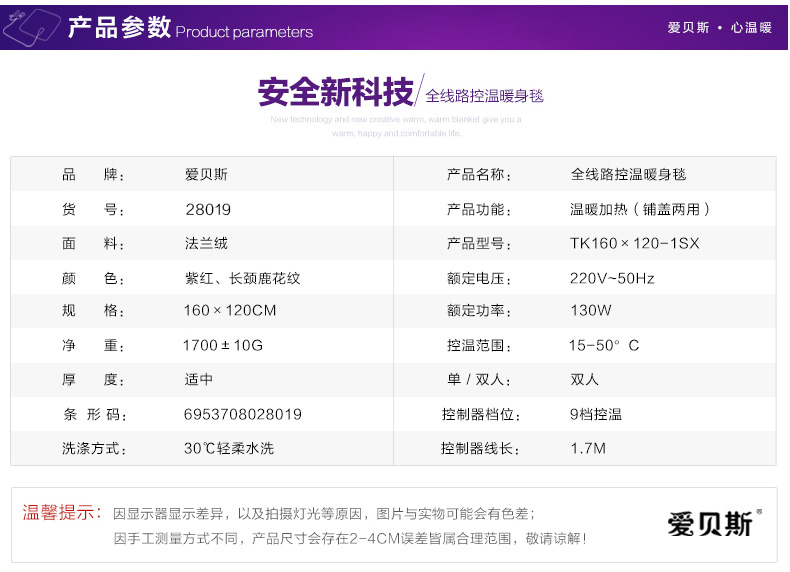Click the 控制器档位 label
This screenshot has height=572, width=790.
click(x=481, y=414)
